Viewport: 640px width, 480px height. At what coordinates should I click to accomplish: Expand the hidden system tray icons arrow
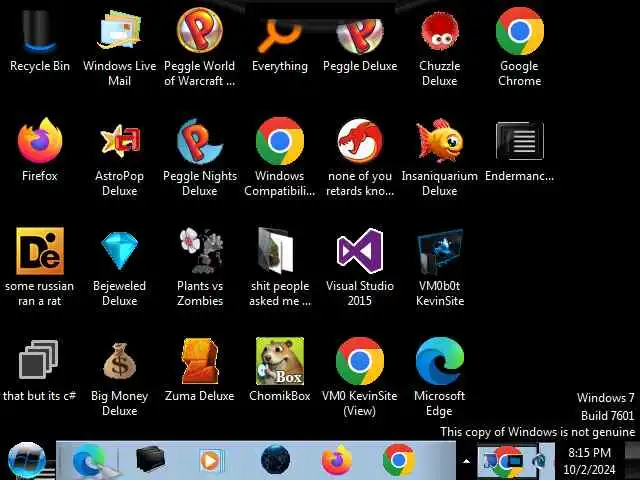pyautogui.click(x=466, y=461)
